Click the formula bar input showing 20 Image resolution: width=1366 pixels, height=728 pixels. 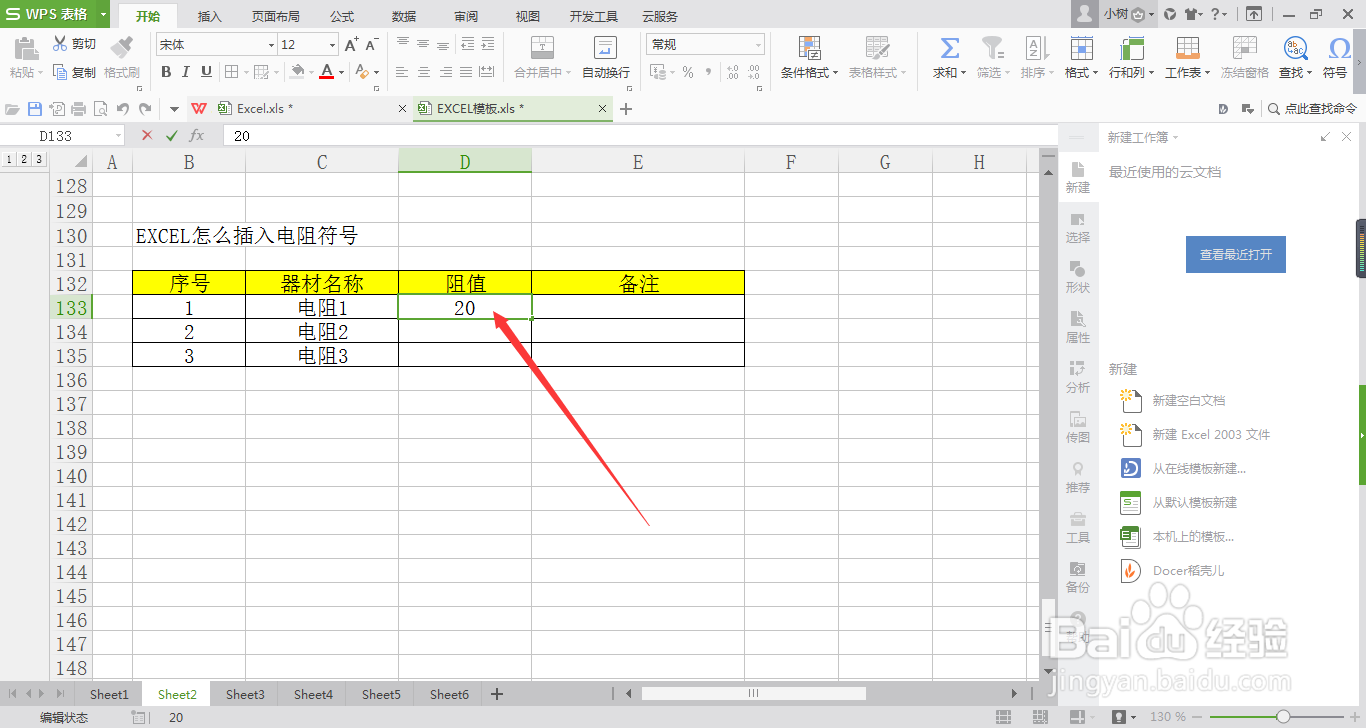point(640,136)
